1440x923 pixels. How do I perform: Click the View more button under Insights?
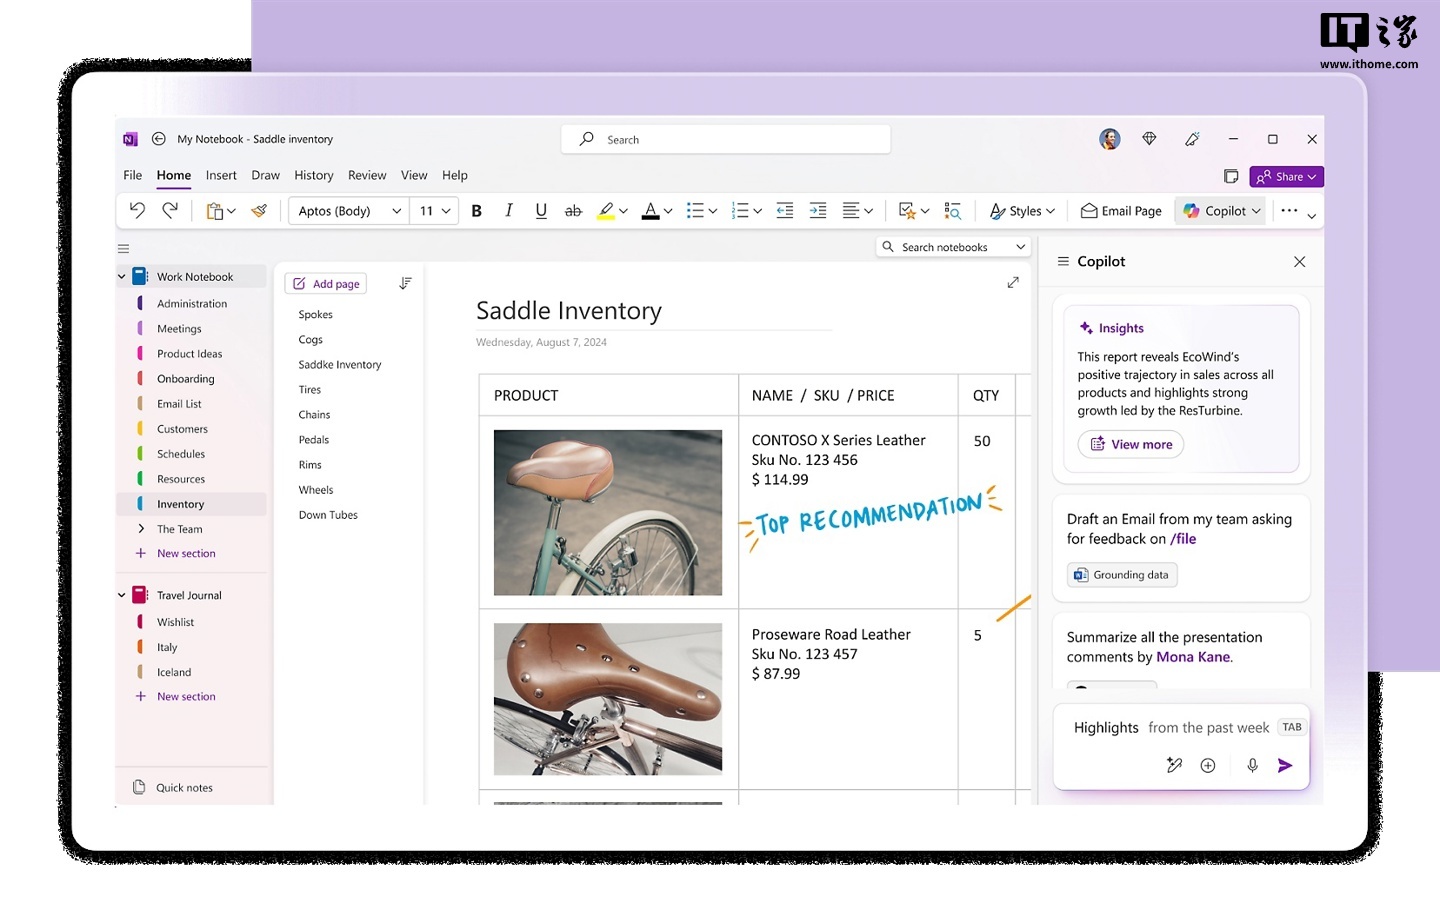(x=1130, y=444)
